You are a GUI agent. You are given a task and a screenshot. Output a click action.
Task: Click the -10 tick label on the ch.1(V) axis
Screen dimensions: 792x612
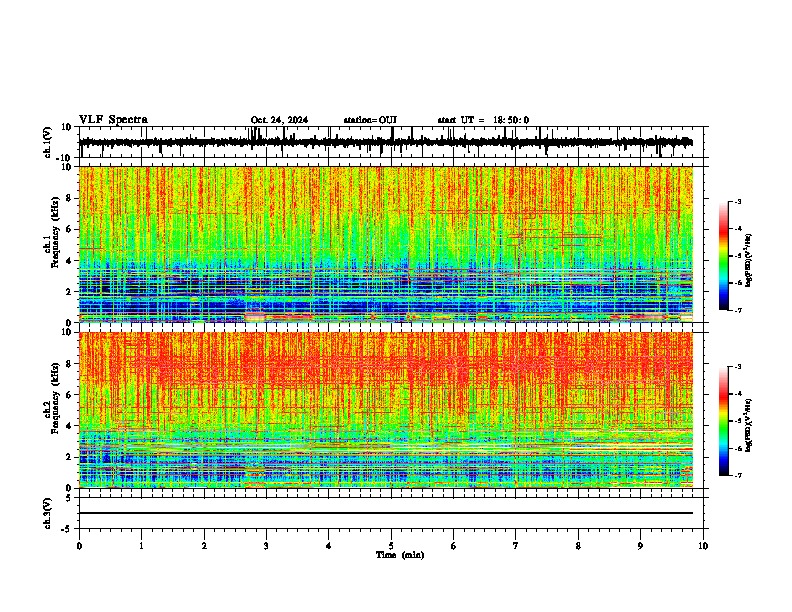[65, 158]
